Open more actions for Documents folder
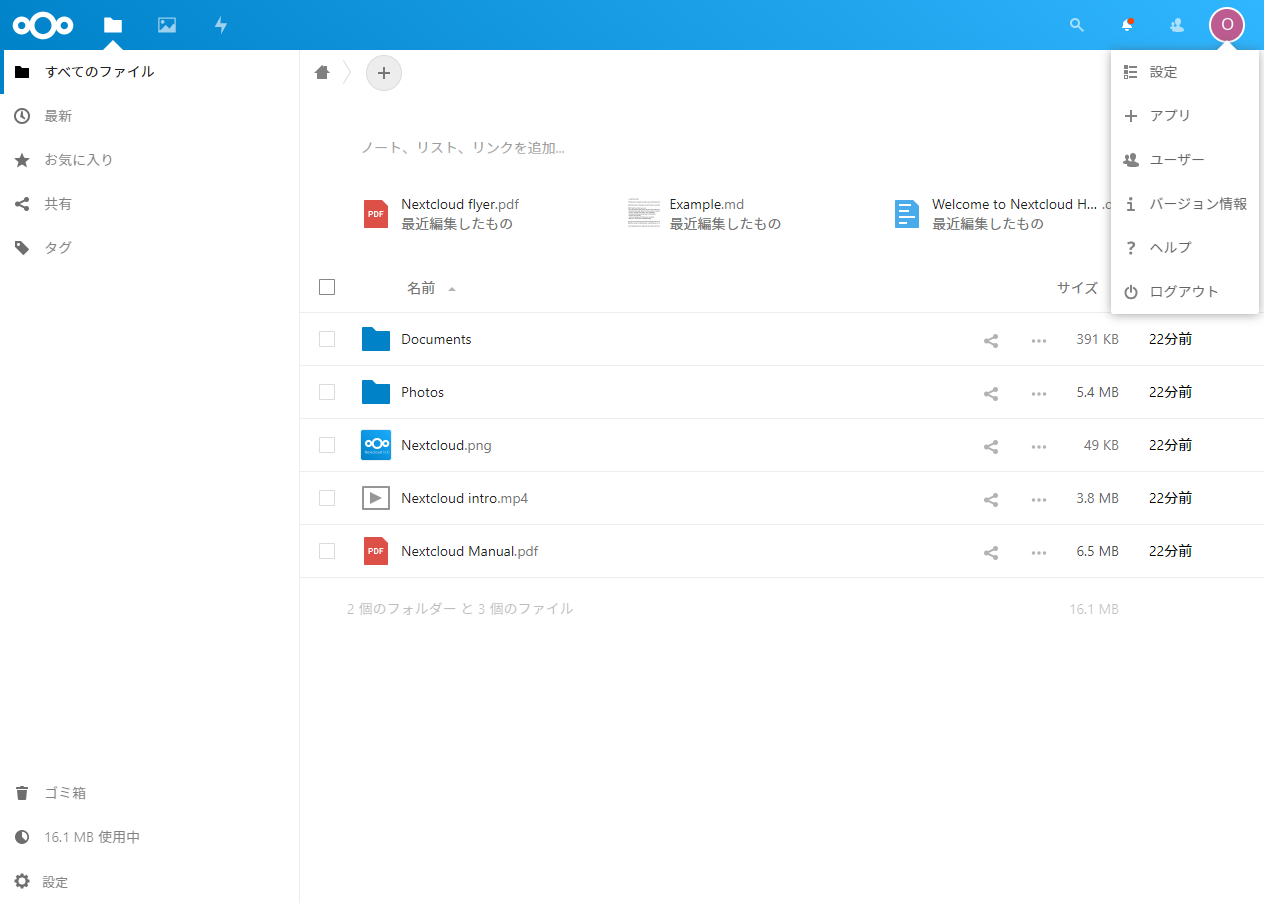 click(1039, 340)
